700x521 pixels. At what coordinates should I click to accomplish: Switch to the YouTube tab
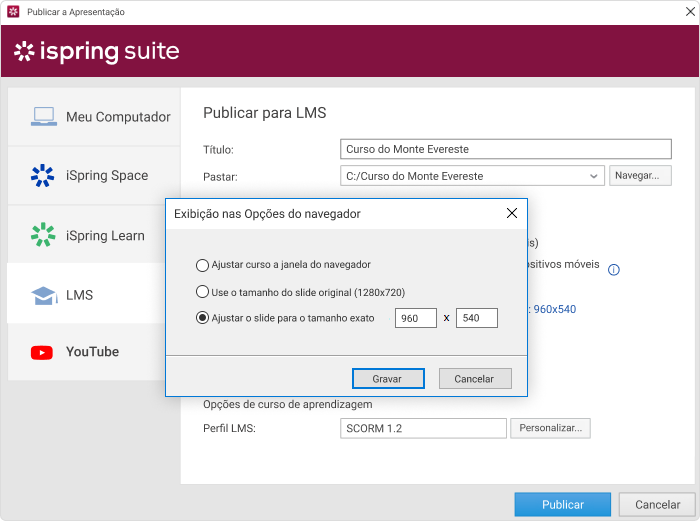[x=87, y=352]
